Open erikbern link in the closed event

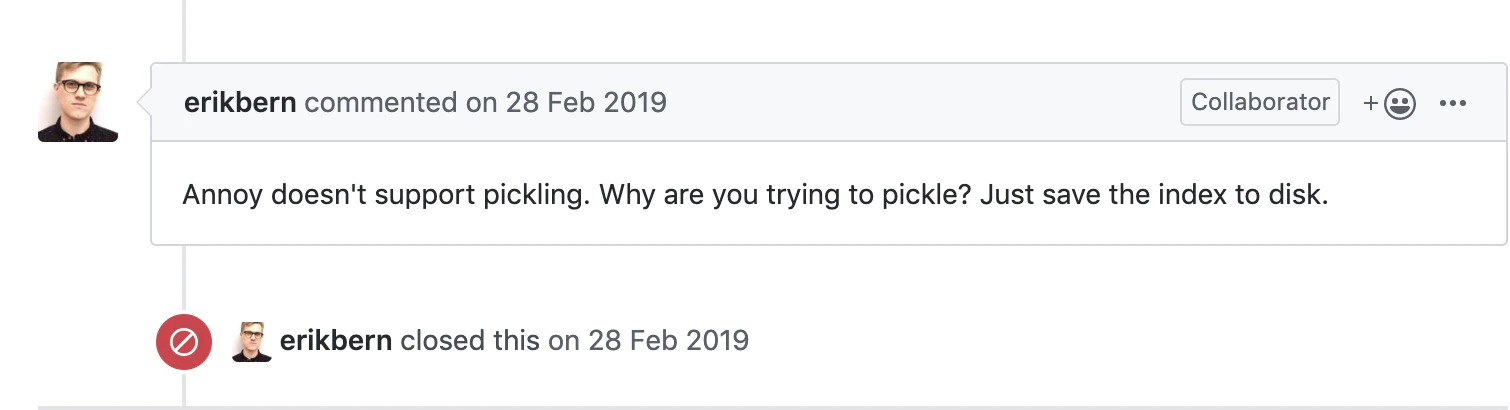[336, 341]
